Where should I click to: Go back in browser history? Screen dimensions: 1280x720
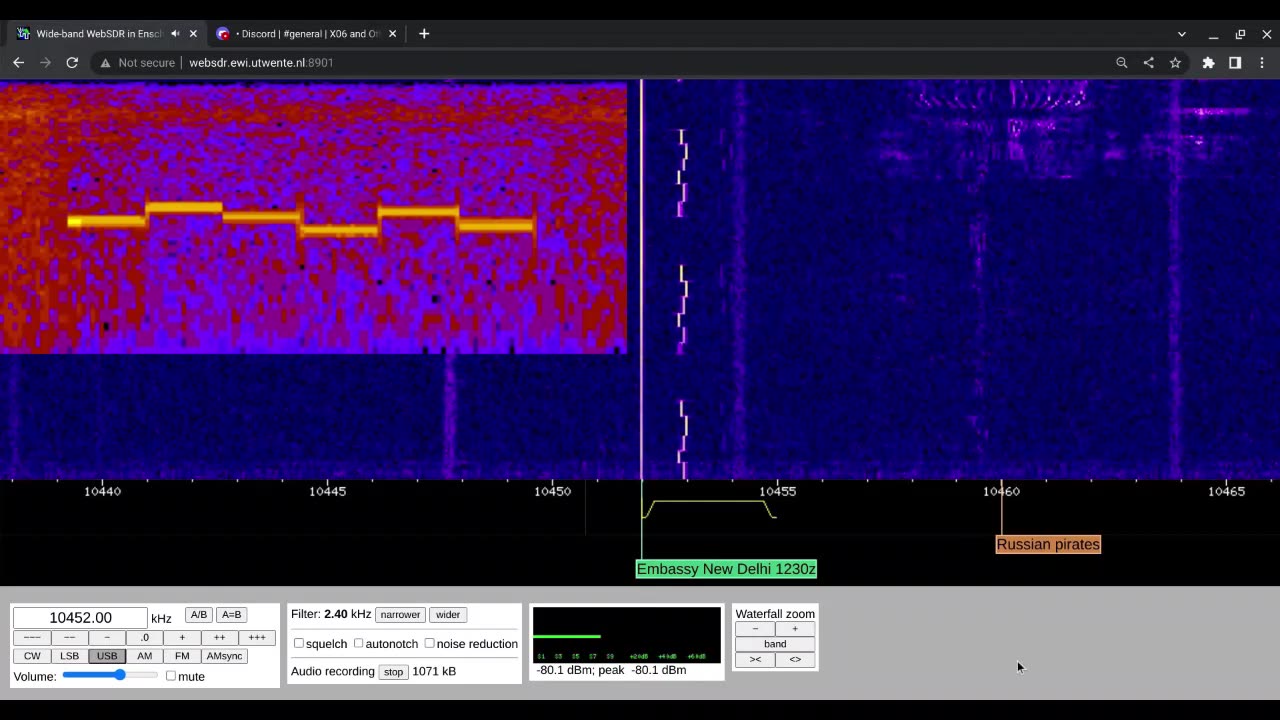18,62
